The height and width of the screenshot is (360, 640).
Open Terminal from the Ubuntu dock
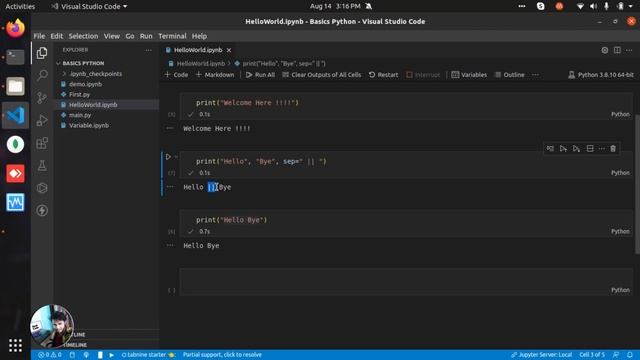[x=16, y=57]
